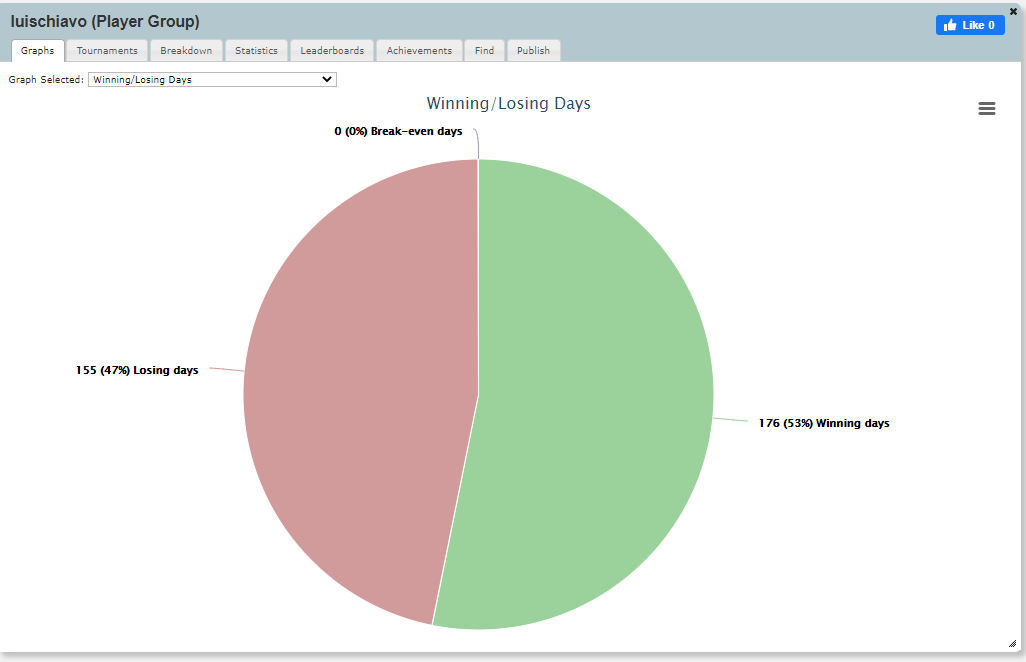The image size is (1026, 662).
Task: Click the 'Graph Selected:' label
Action: coord(46,79)
